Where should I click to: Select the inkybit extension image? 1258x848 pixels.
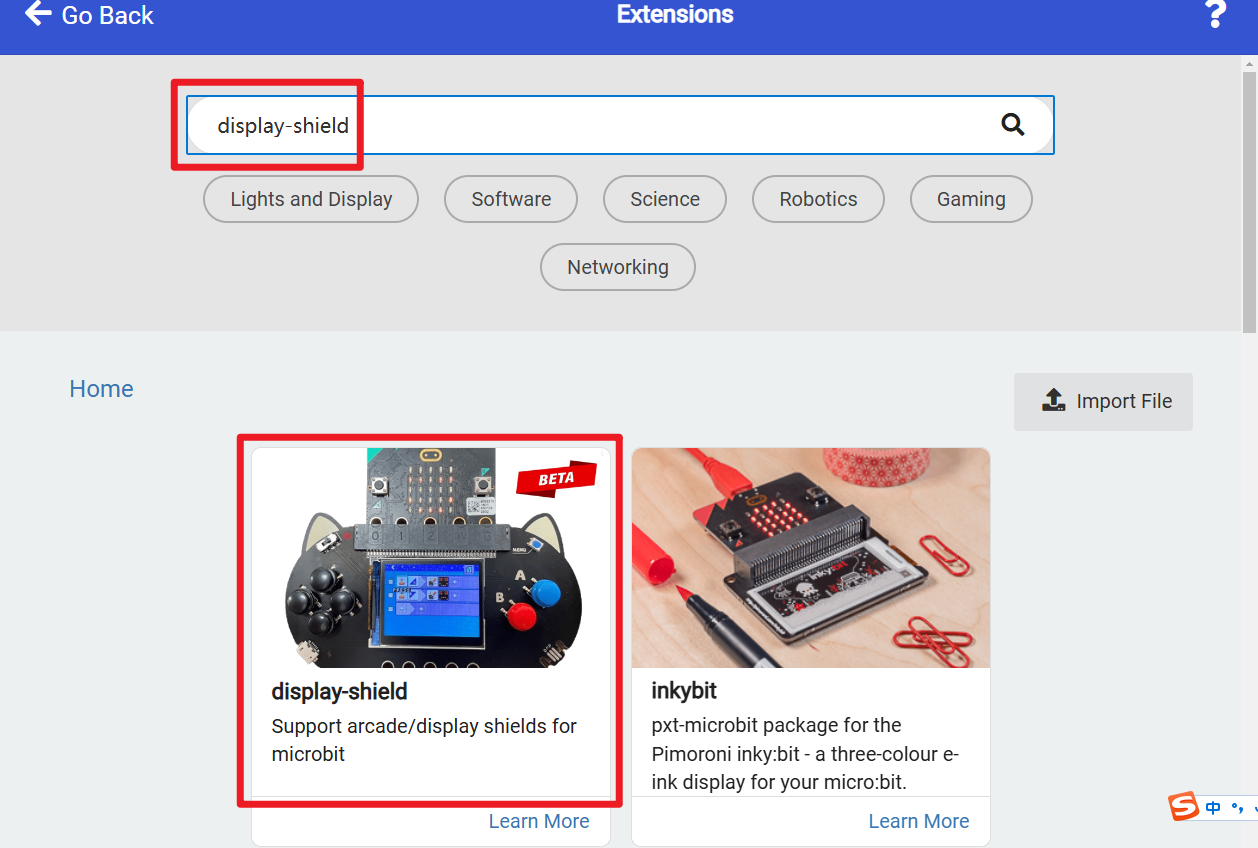(811, 558)
